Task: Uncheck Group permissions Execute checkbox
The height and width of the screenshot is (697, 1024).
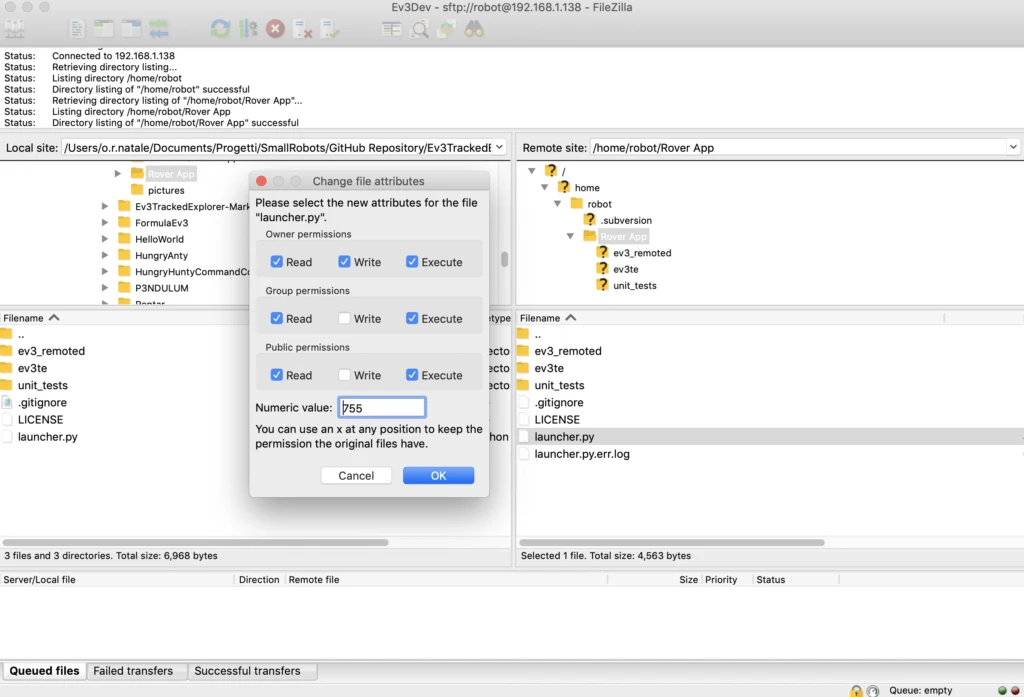Action: click(412, 319)
